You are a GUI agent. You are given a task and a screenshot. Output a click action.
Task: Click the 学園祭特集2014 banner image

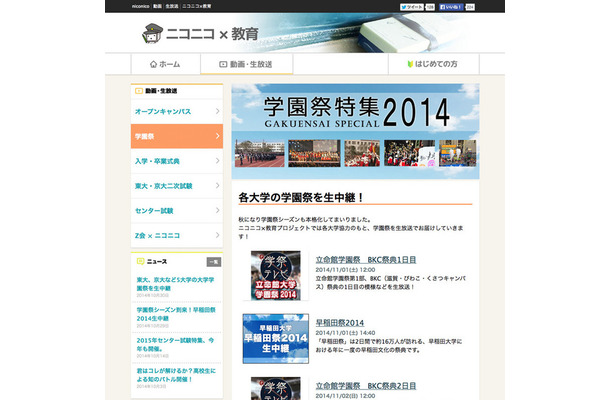[x=355, y=131]
